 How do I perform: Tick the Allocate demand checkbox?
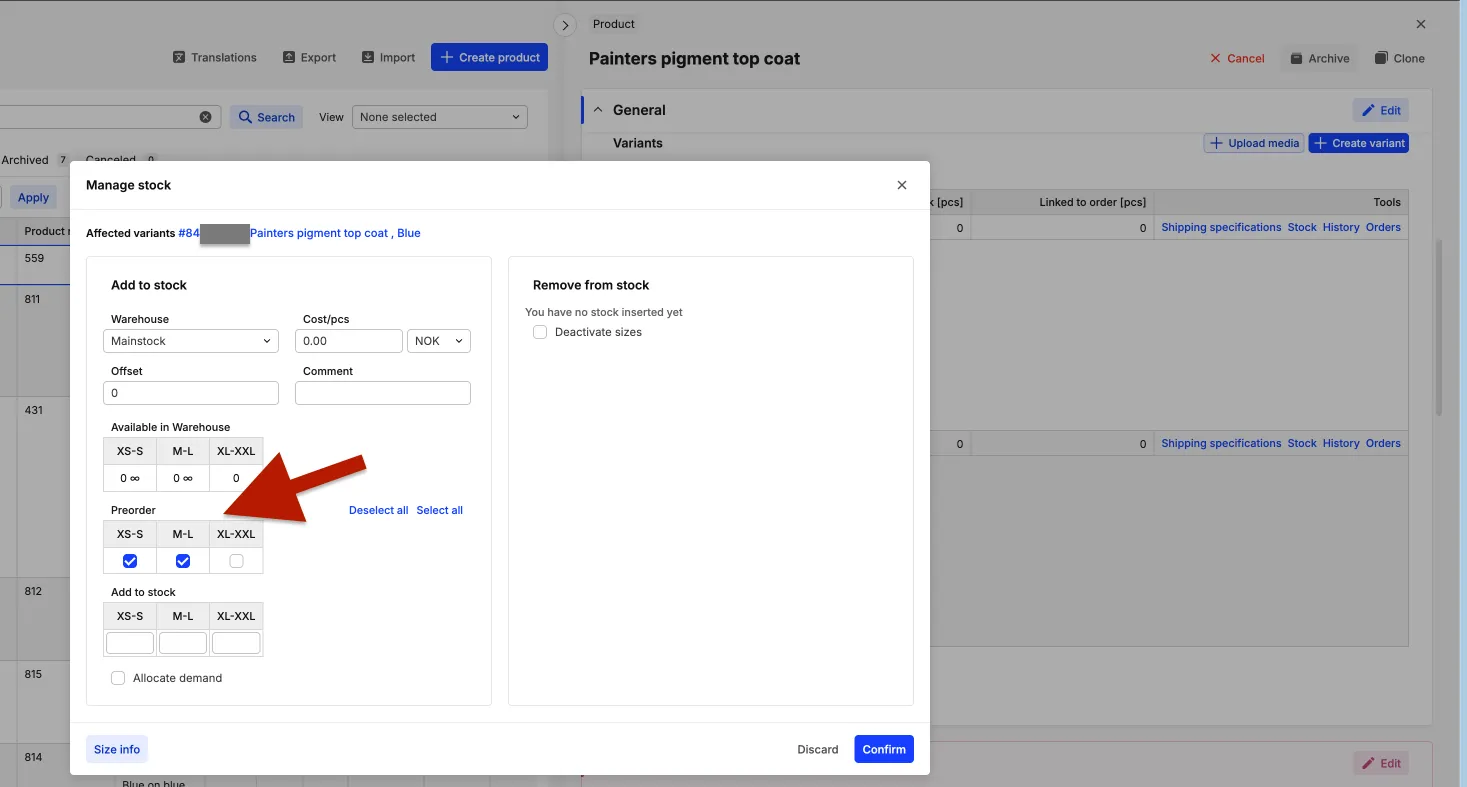118,678
